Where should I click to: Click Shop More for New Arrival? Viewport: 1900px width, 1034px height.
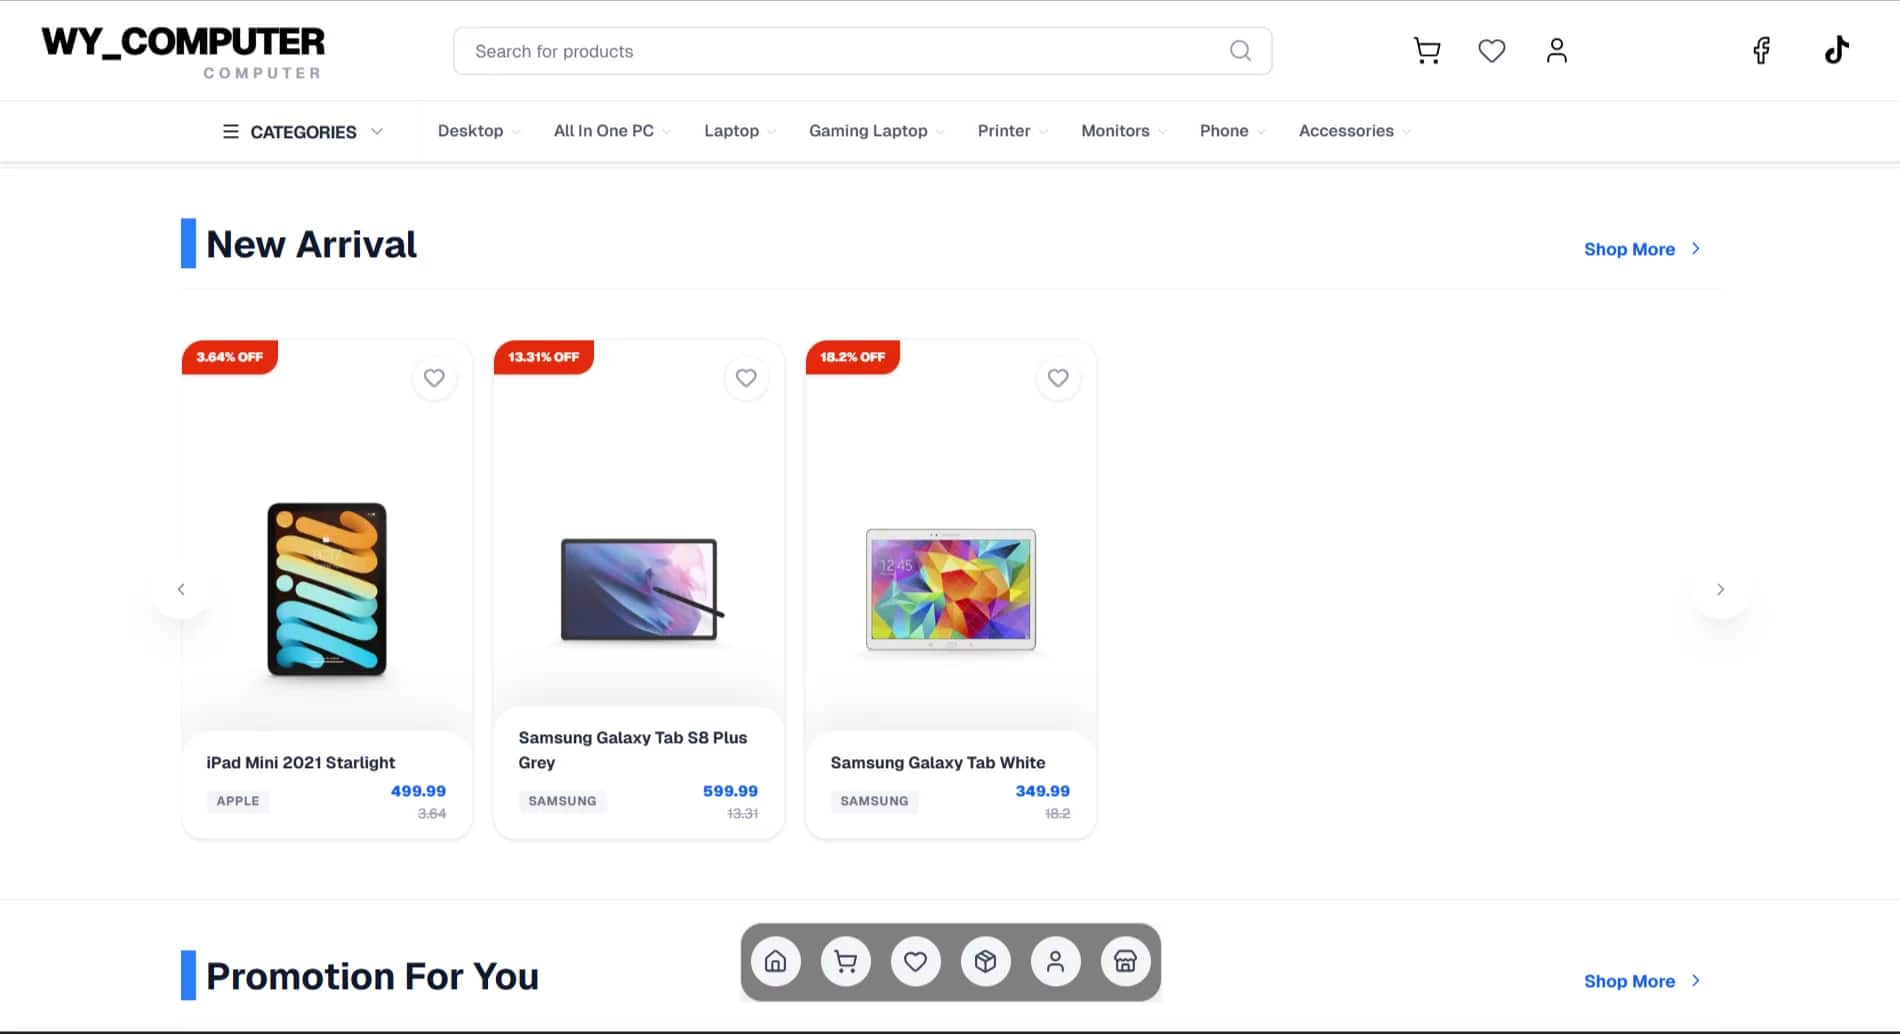tap(1642, 249)
